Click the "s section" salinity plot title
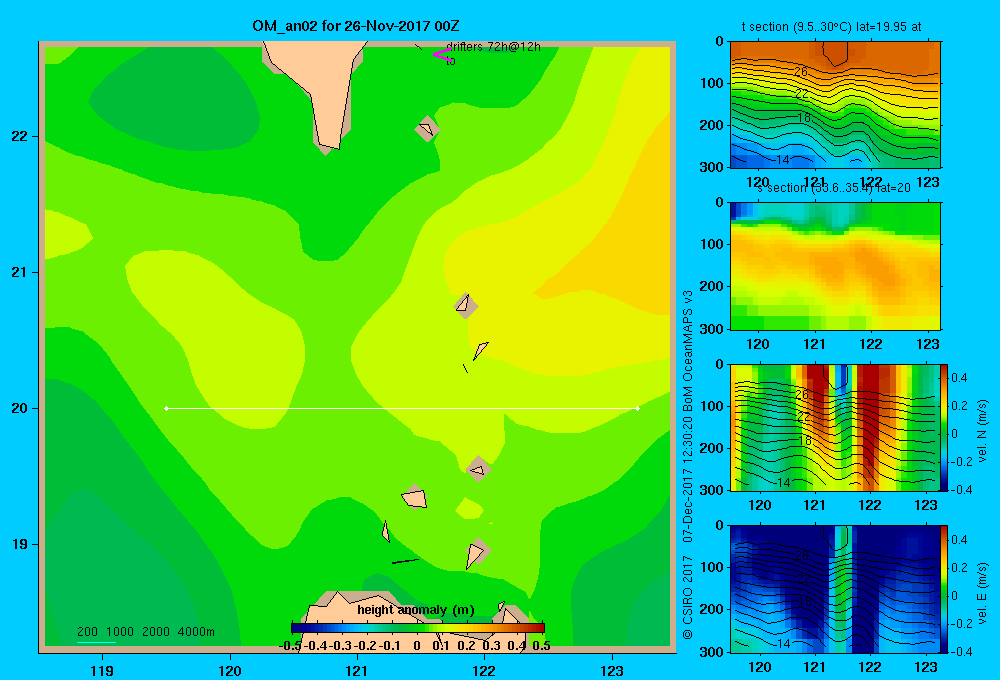The height and width of the screenshot is (680, 1000). (833, 188)
